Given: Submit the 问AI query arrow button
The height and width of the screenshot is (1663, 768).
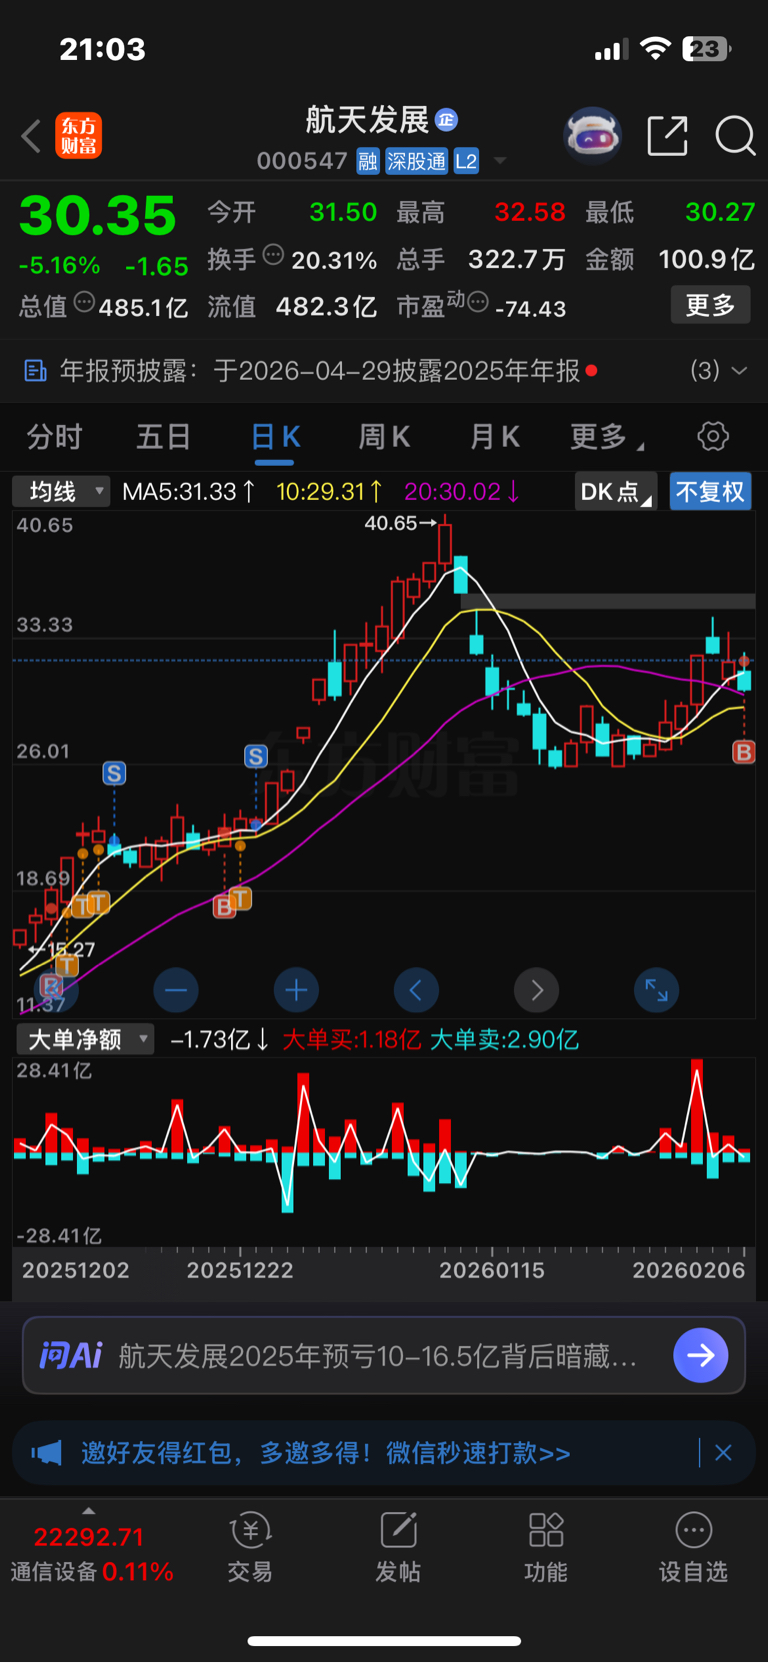Looking at the screenshot, I should click(x=700, y=1355).
